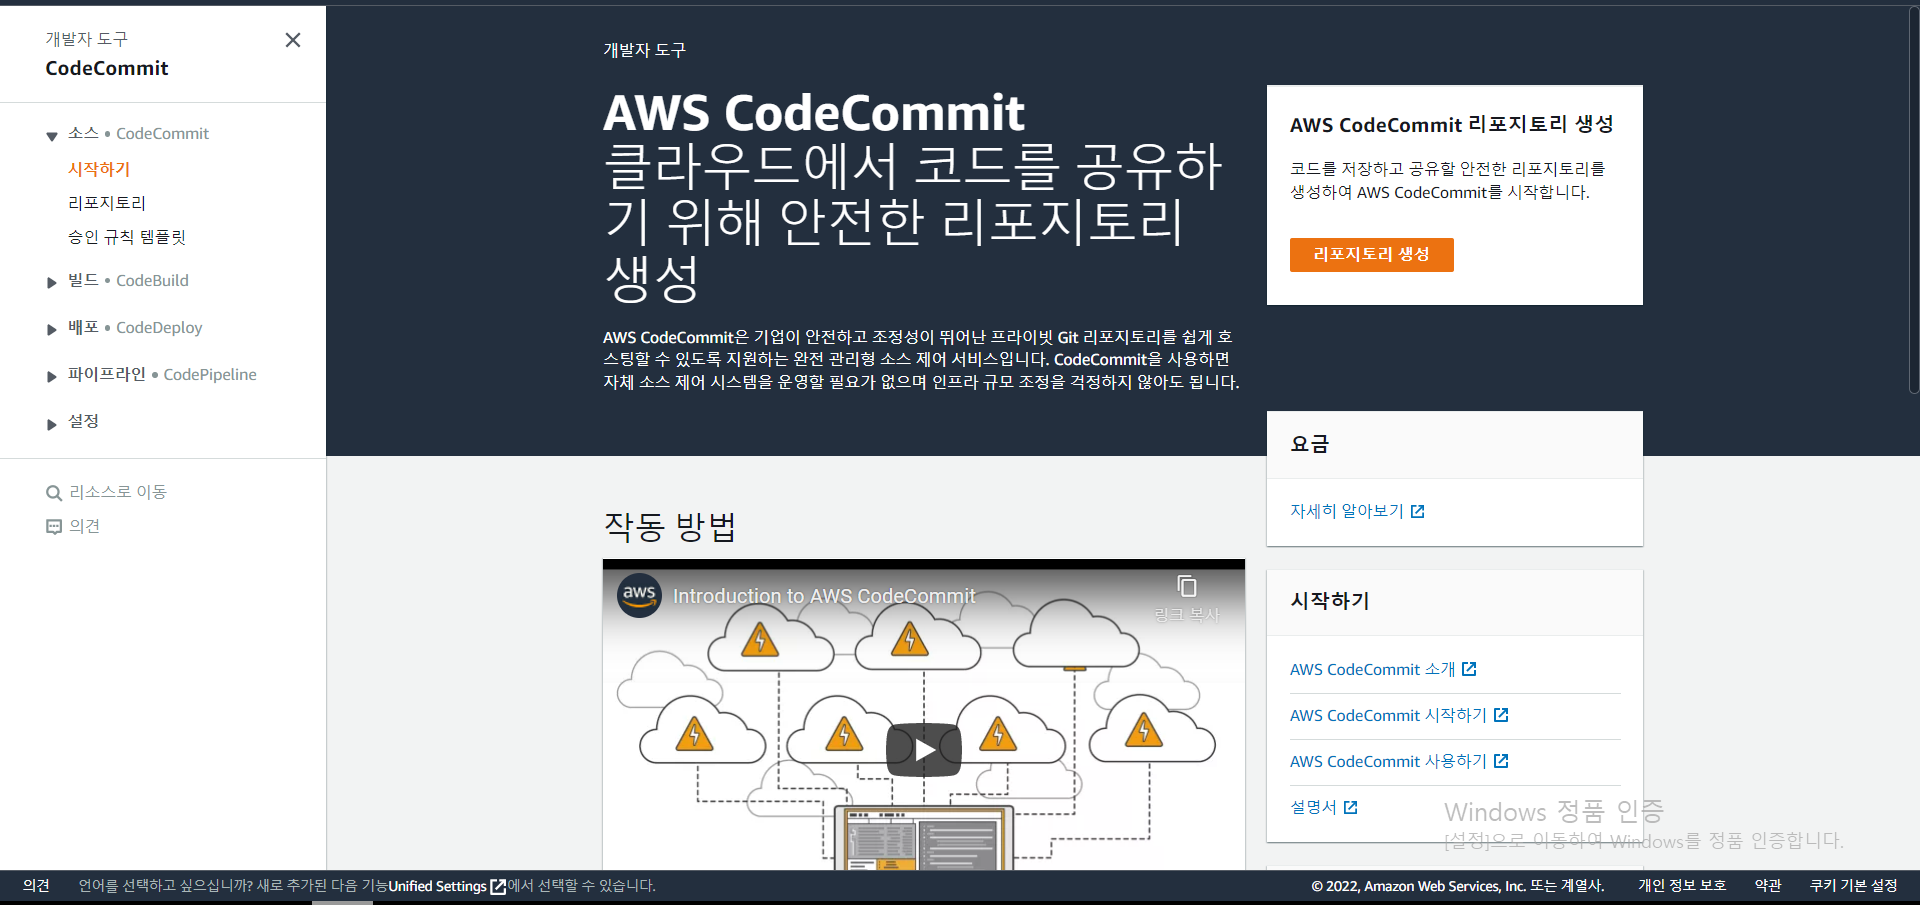Open 시작하기 in the sidebar
1920x905 pixels.
click(x=99, y=169)
